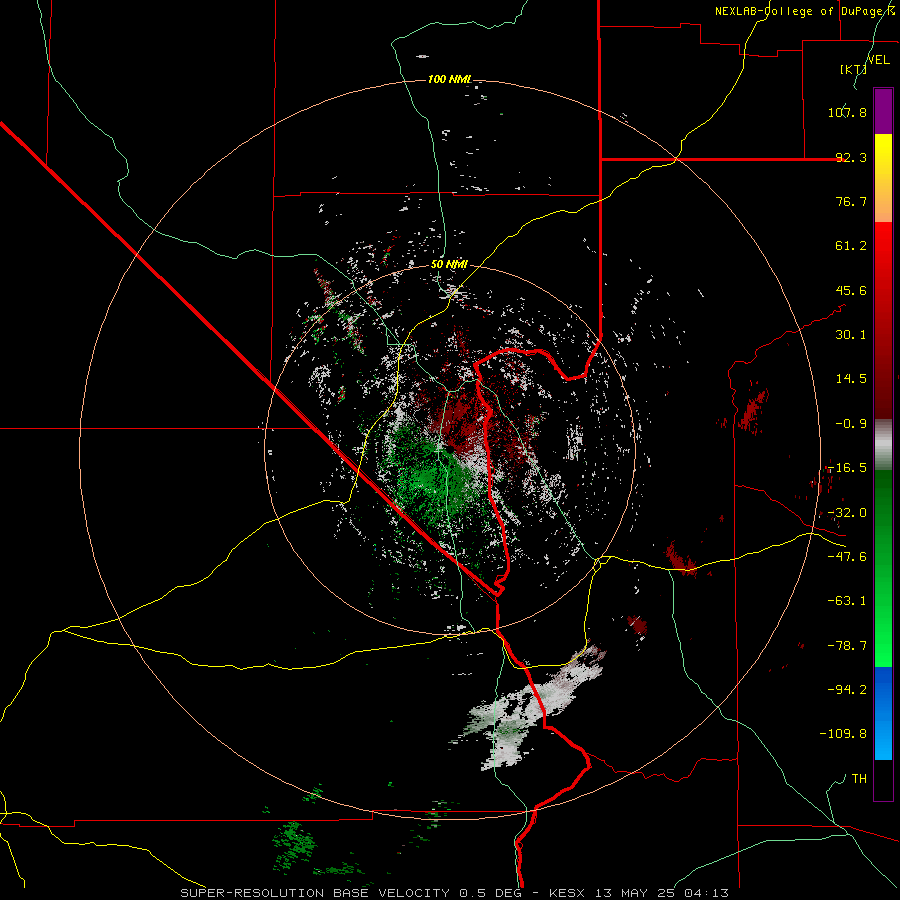Select the purple segment atop the color bar
Viewport: 900px width, 900px height.
click(883, 111)
